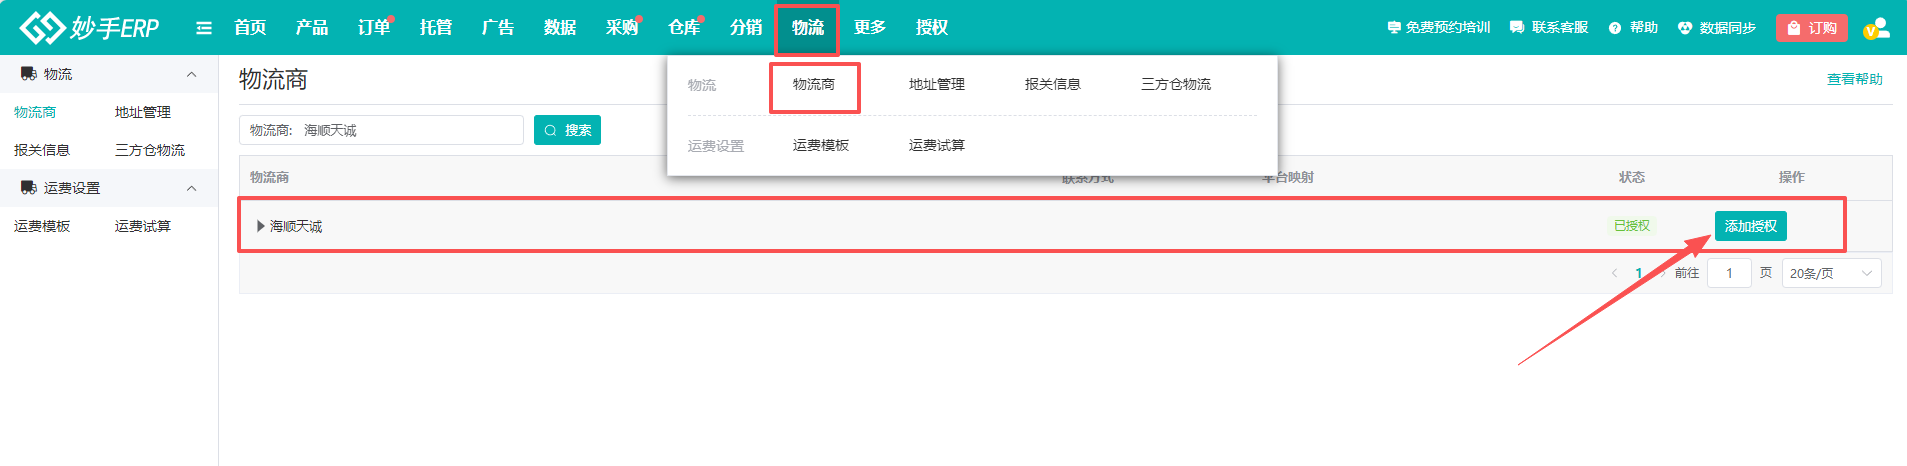Select 报关信息 in the sidebar

42,150
